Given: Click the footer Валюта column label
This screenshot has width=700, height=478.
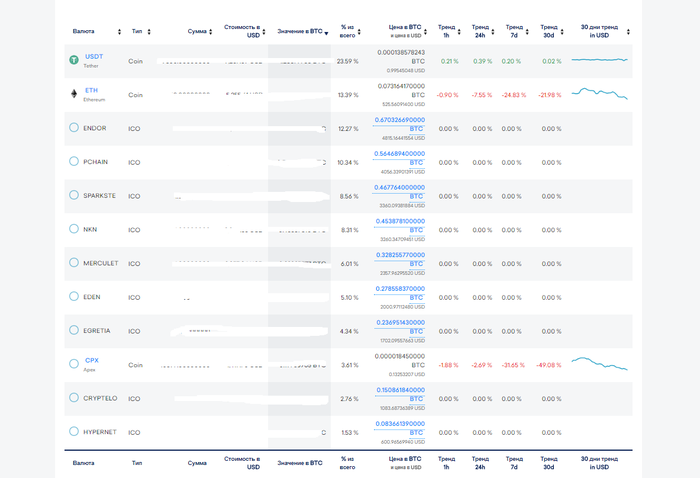Looking at the screenshot, I should coord(83,463).
